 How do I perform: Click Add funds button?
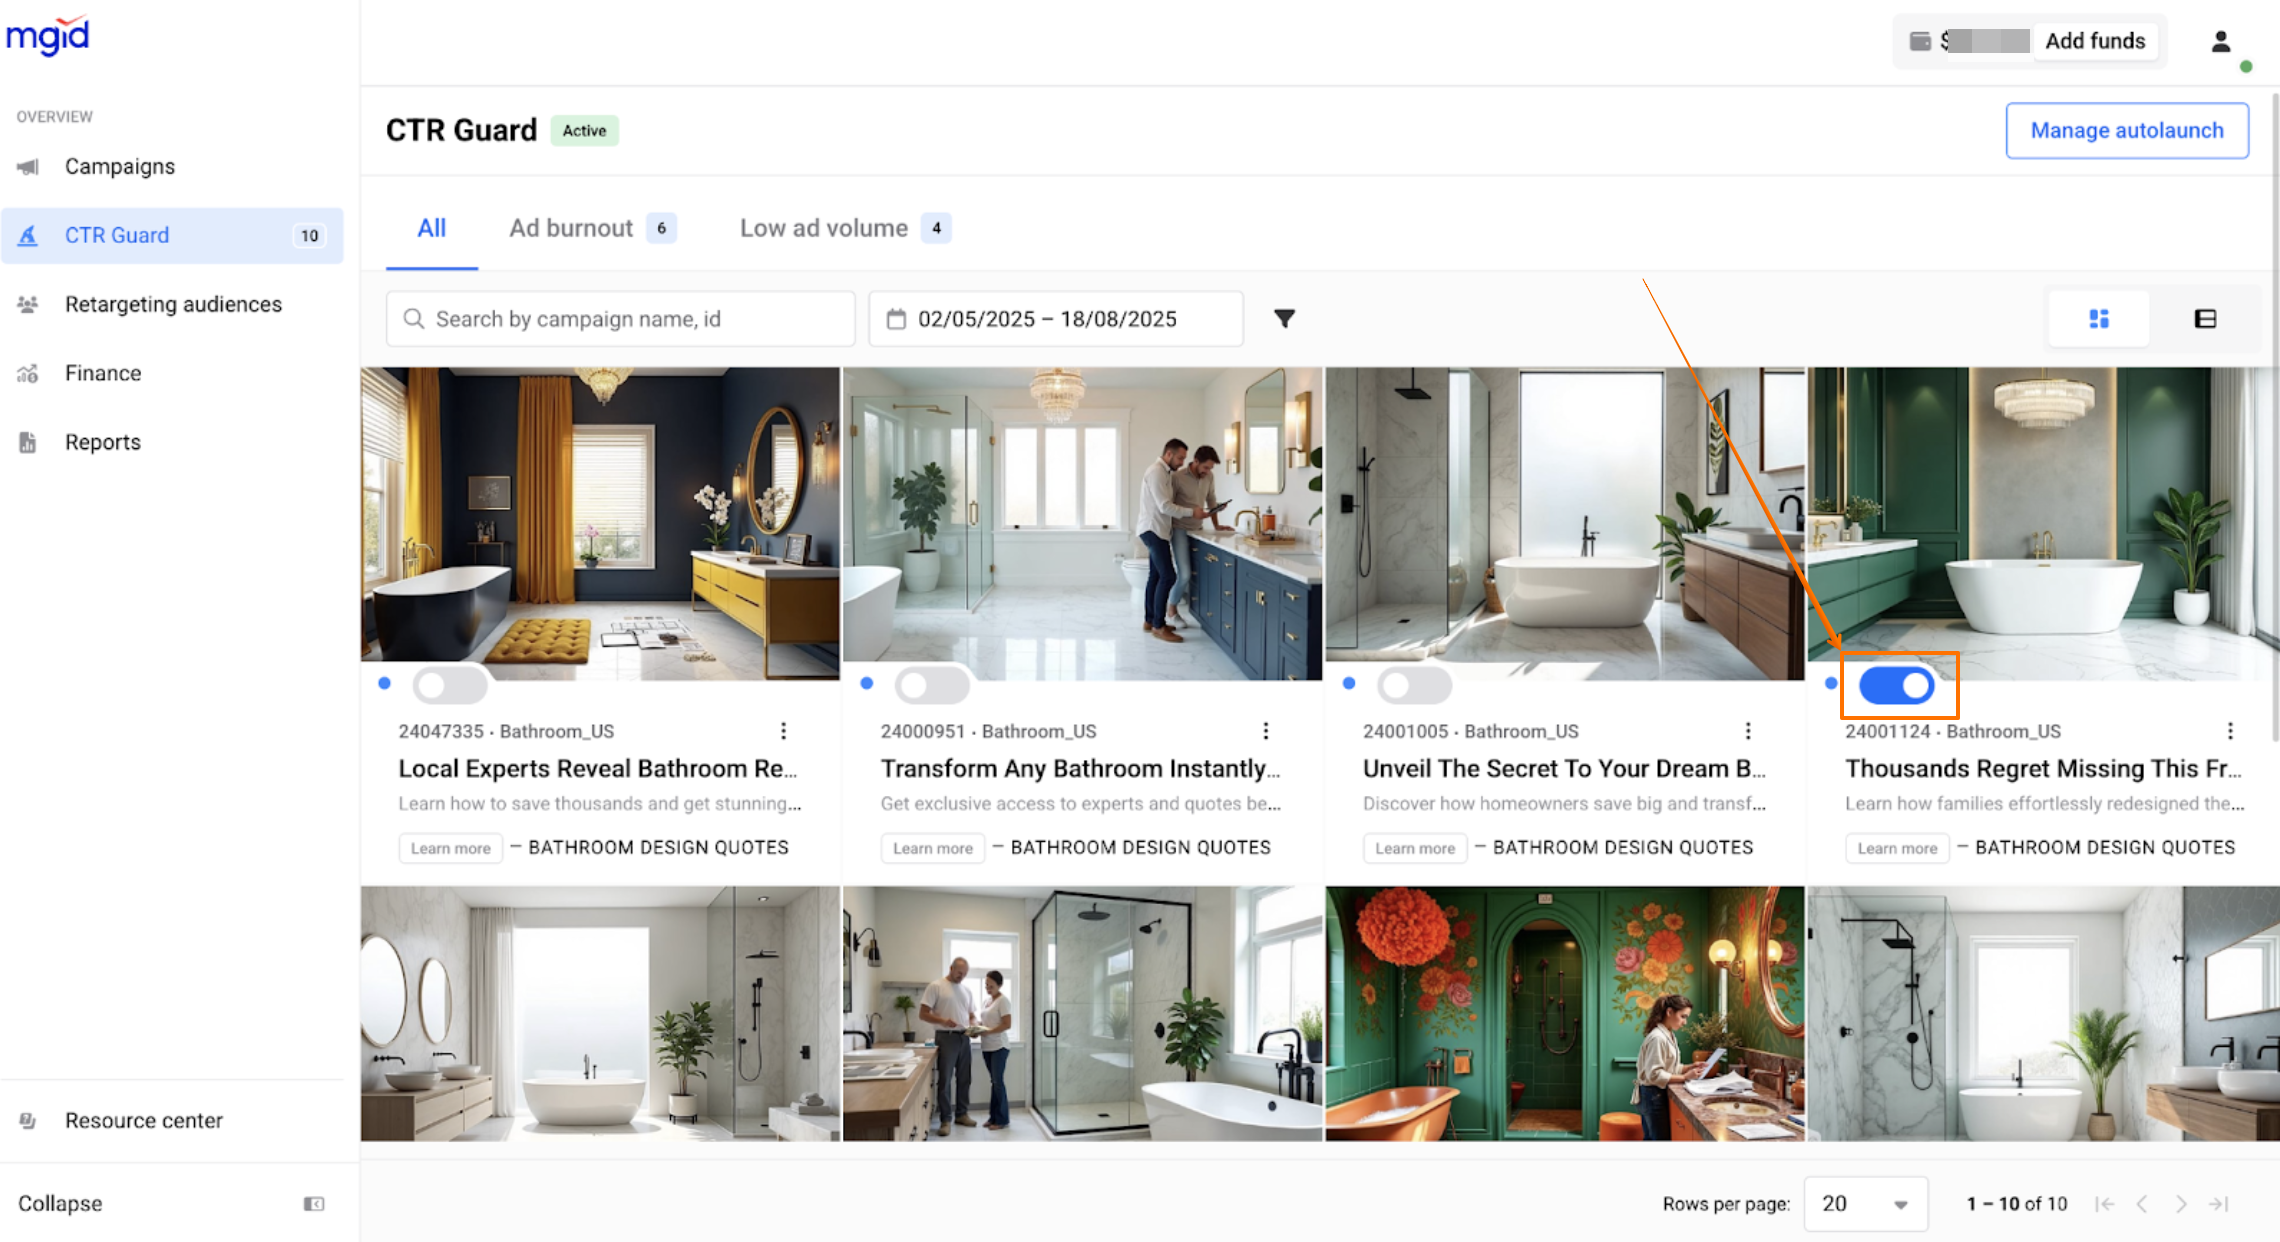click(x=2094, y=41)
